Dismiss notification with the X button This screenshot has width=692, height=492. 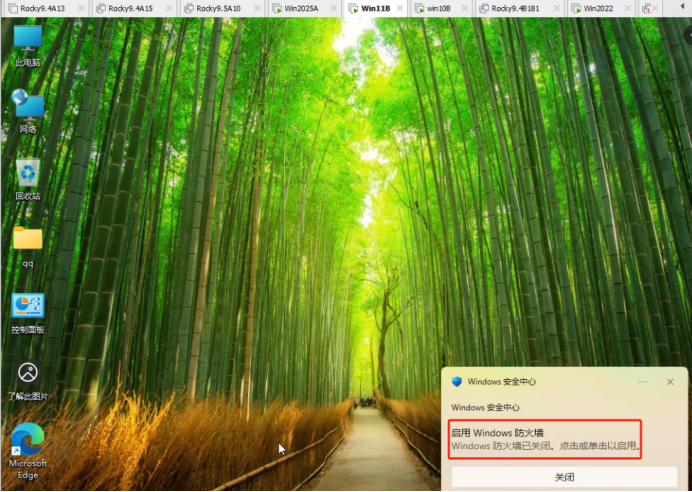(670, 382)
